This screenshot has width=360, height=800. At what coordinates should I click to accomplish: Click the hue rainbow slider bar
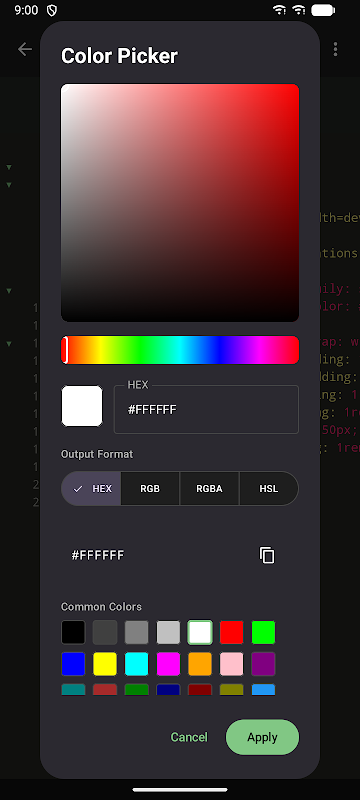(x=180, y=350)
